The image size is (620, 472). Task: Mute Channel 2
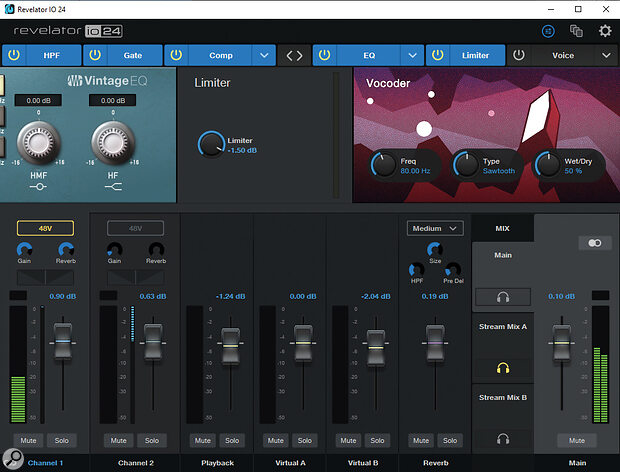[119, 440]
